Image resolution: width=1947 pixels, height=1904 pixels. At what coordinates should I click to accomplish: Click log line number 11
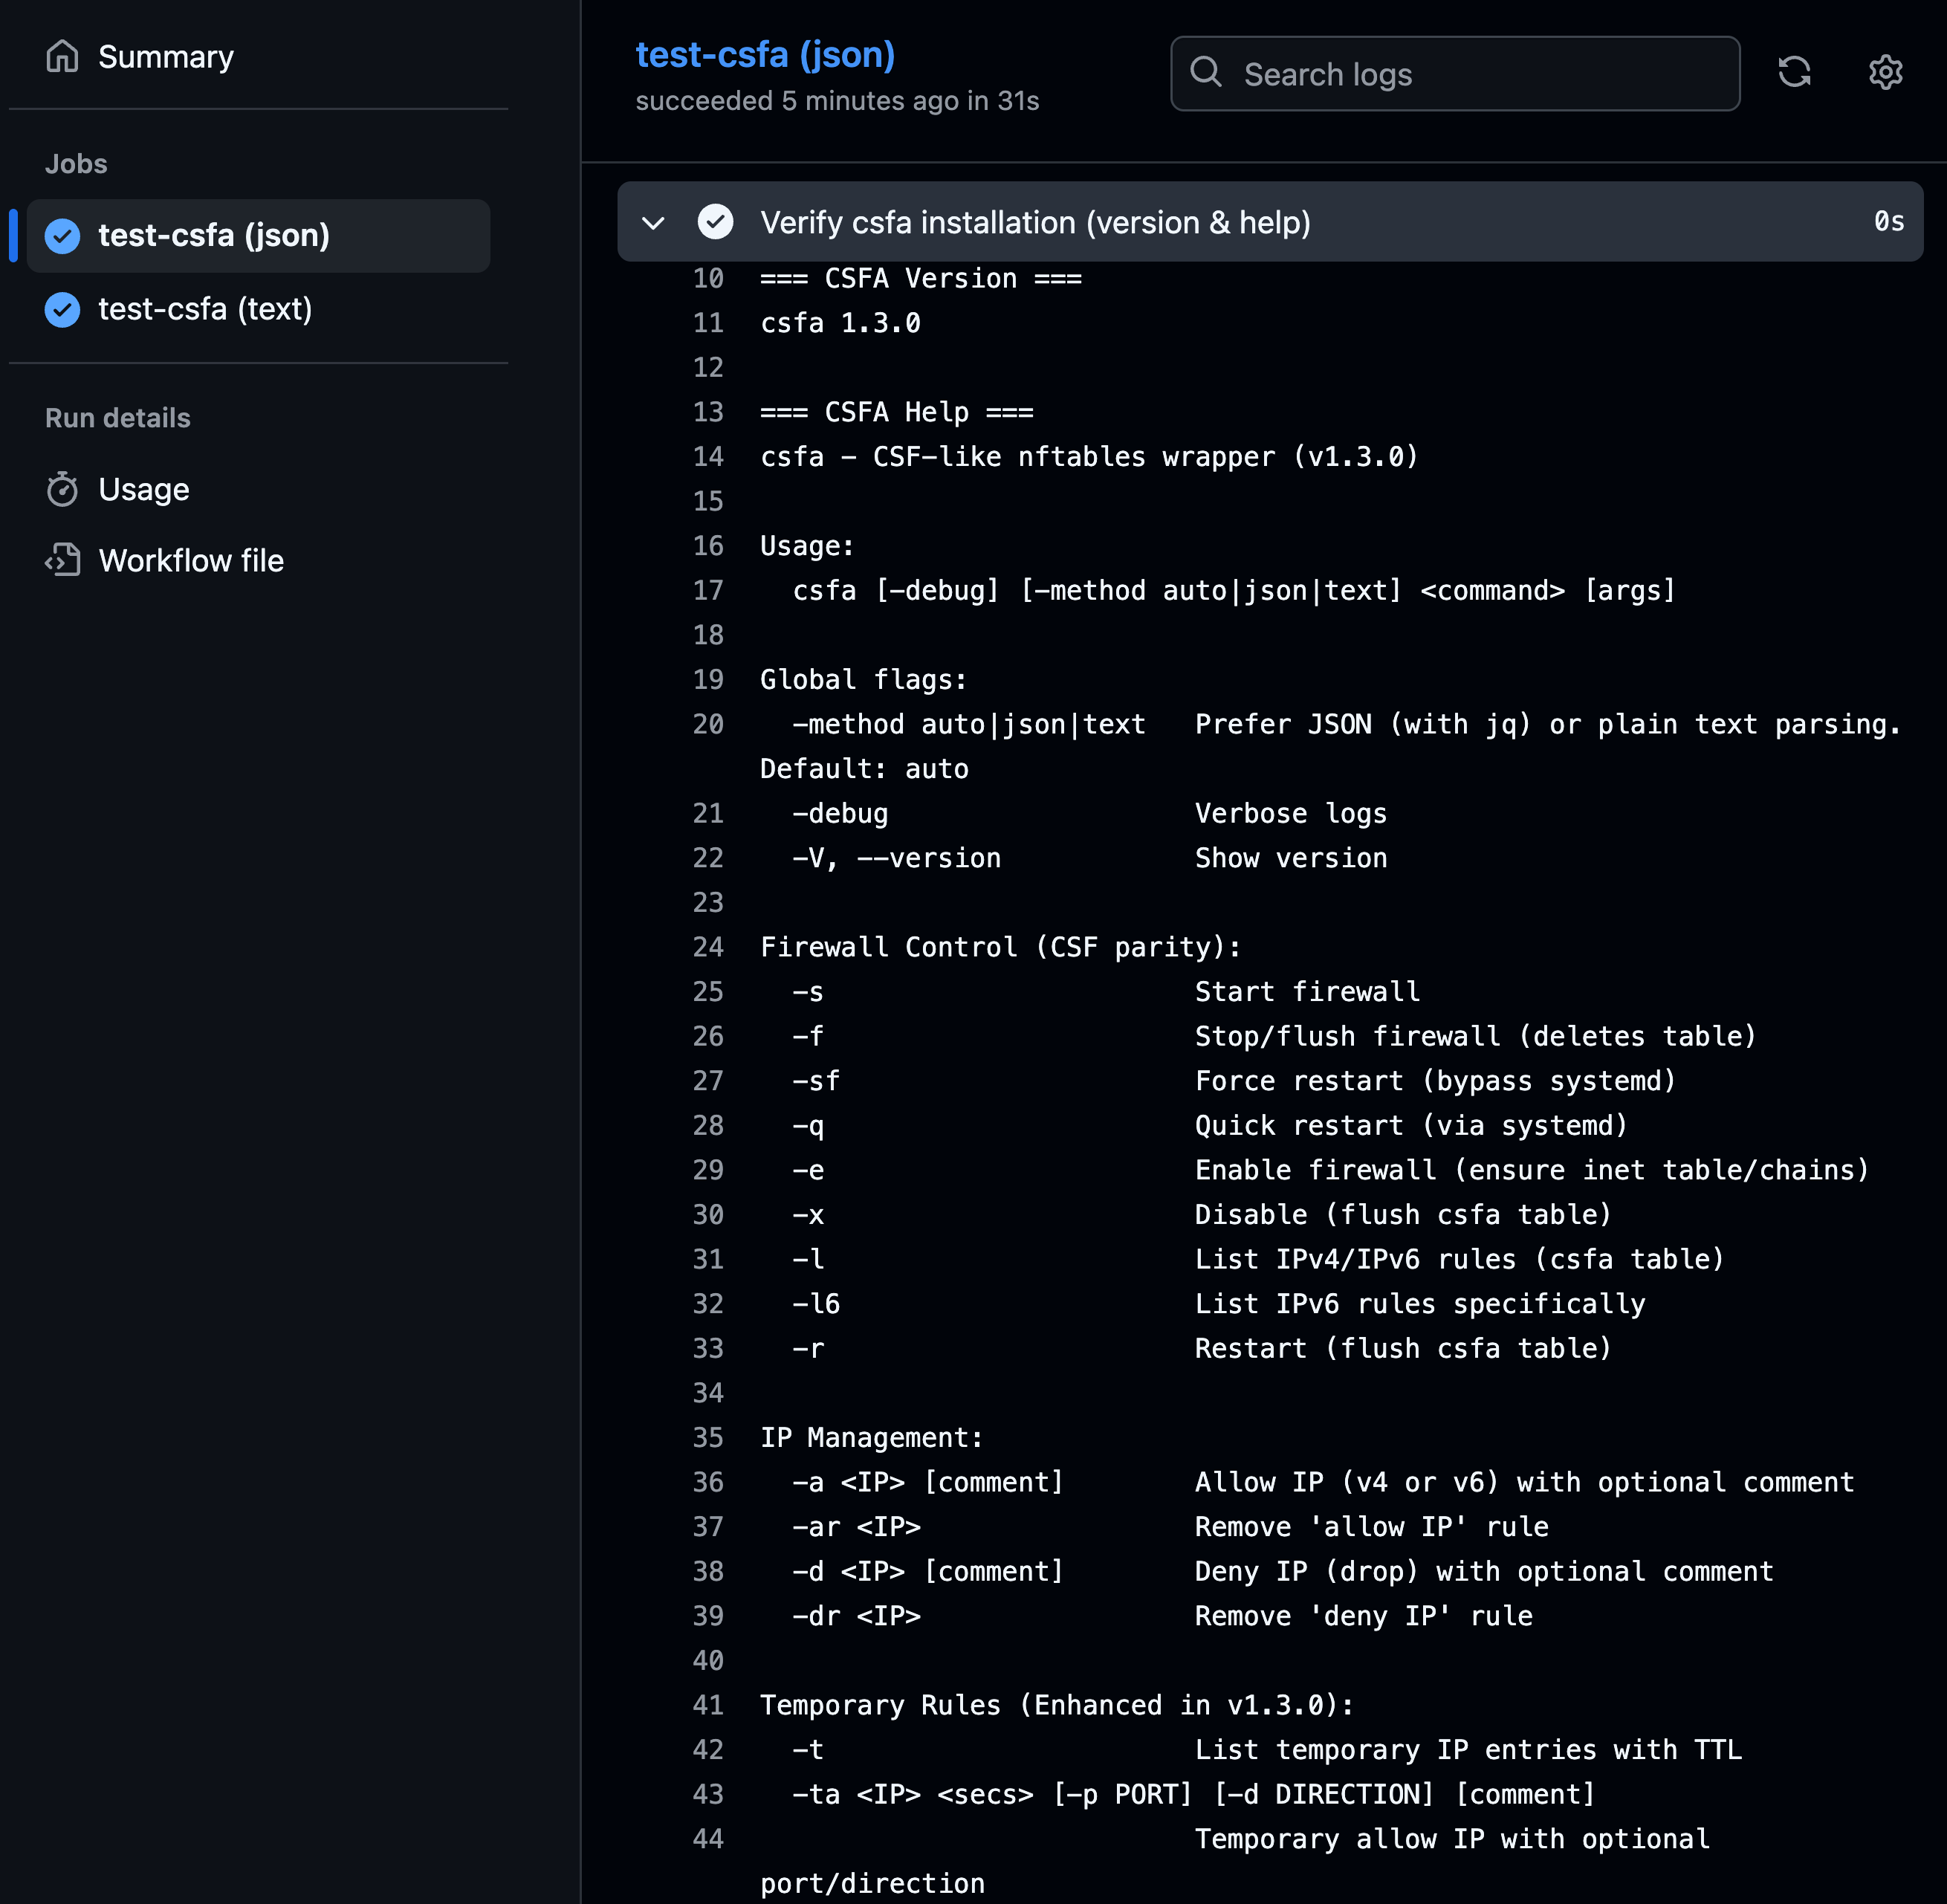pos(708,323)
